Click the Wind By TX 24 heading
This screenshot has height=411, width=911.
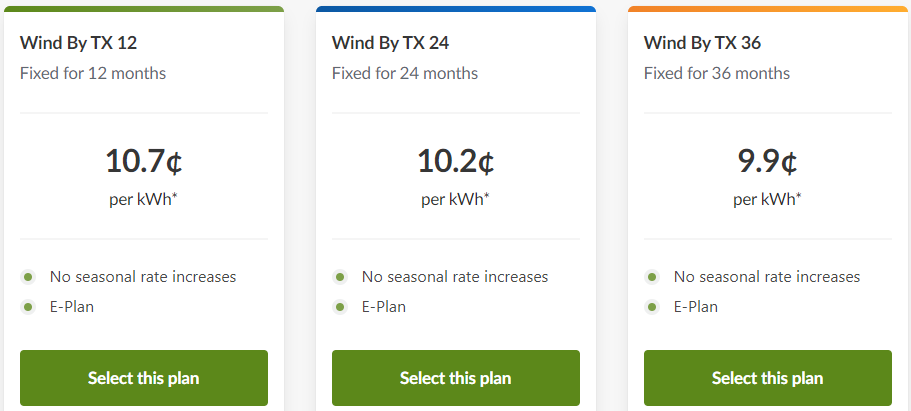(391, 42)
